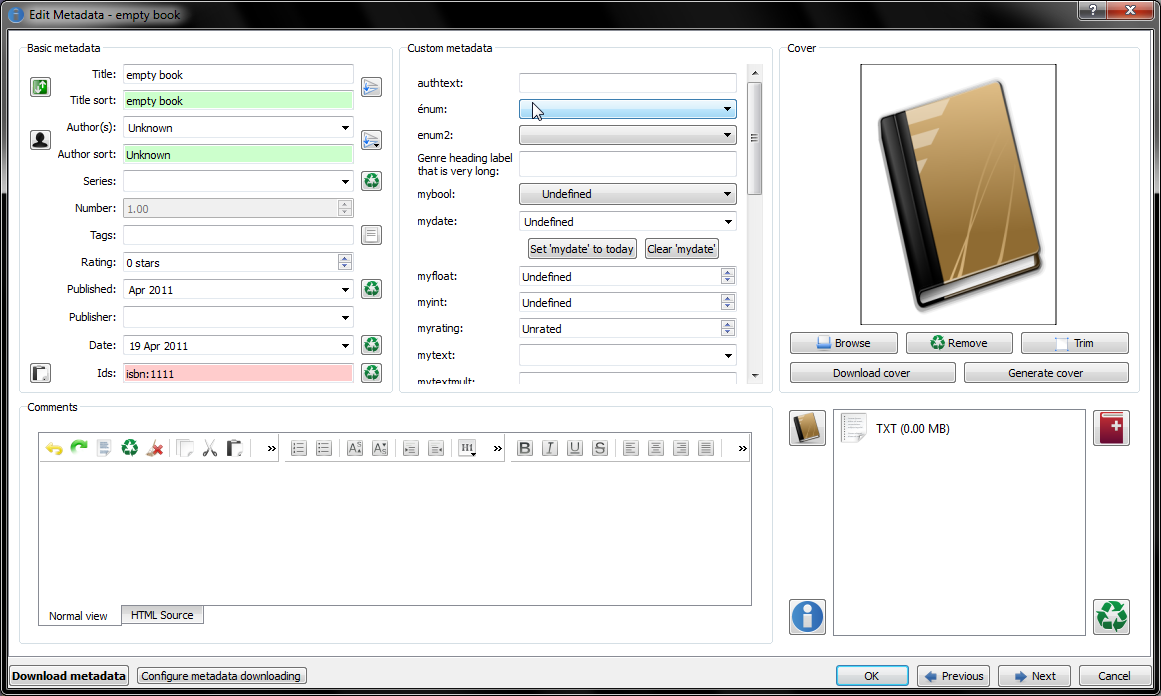Open the enum2 combo box
1161x696 pixels.
tap(628, 135)
